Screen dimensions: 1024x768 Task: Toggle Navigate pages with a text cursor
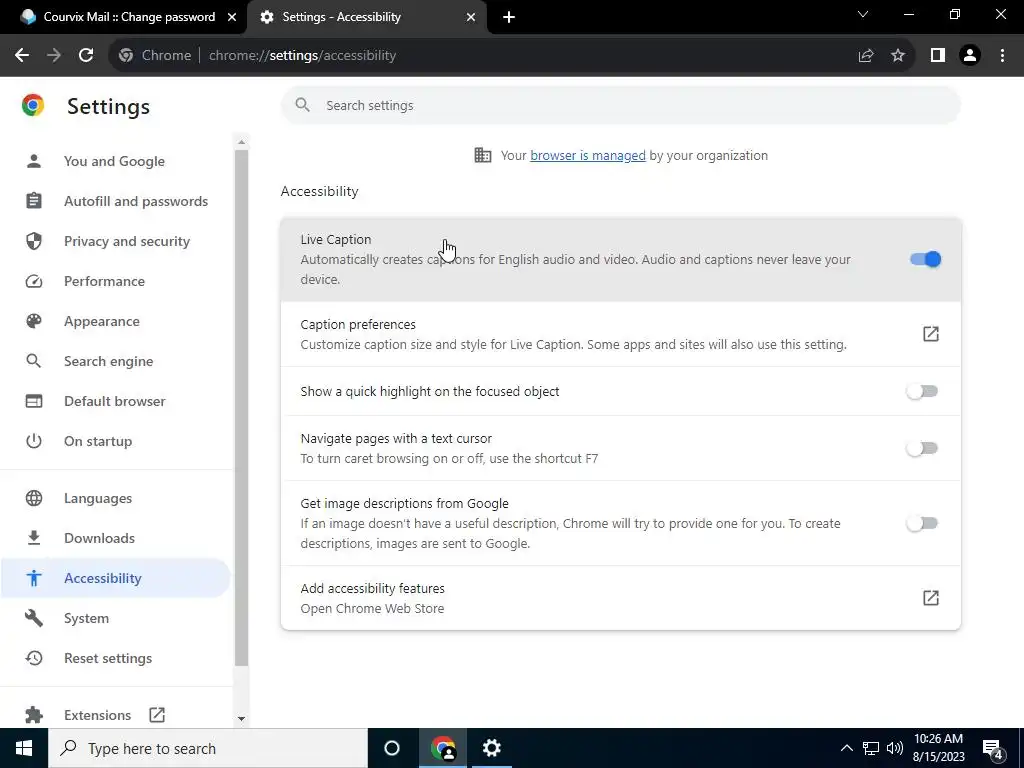click(x=922, y=448)
